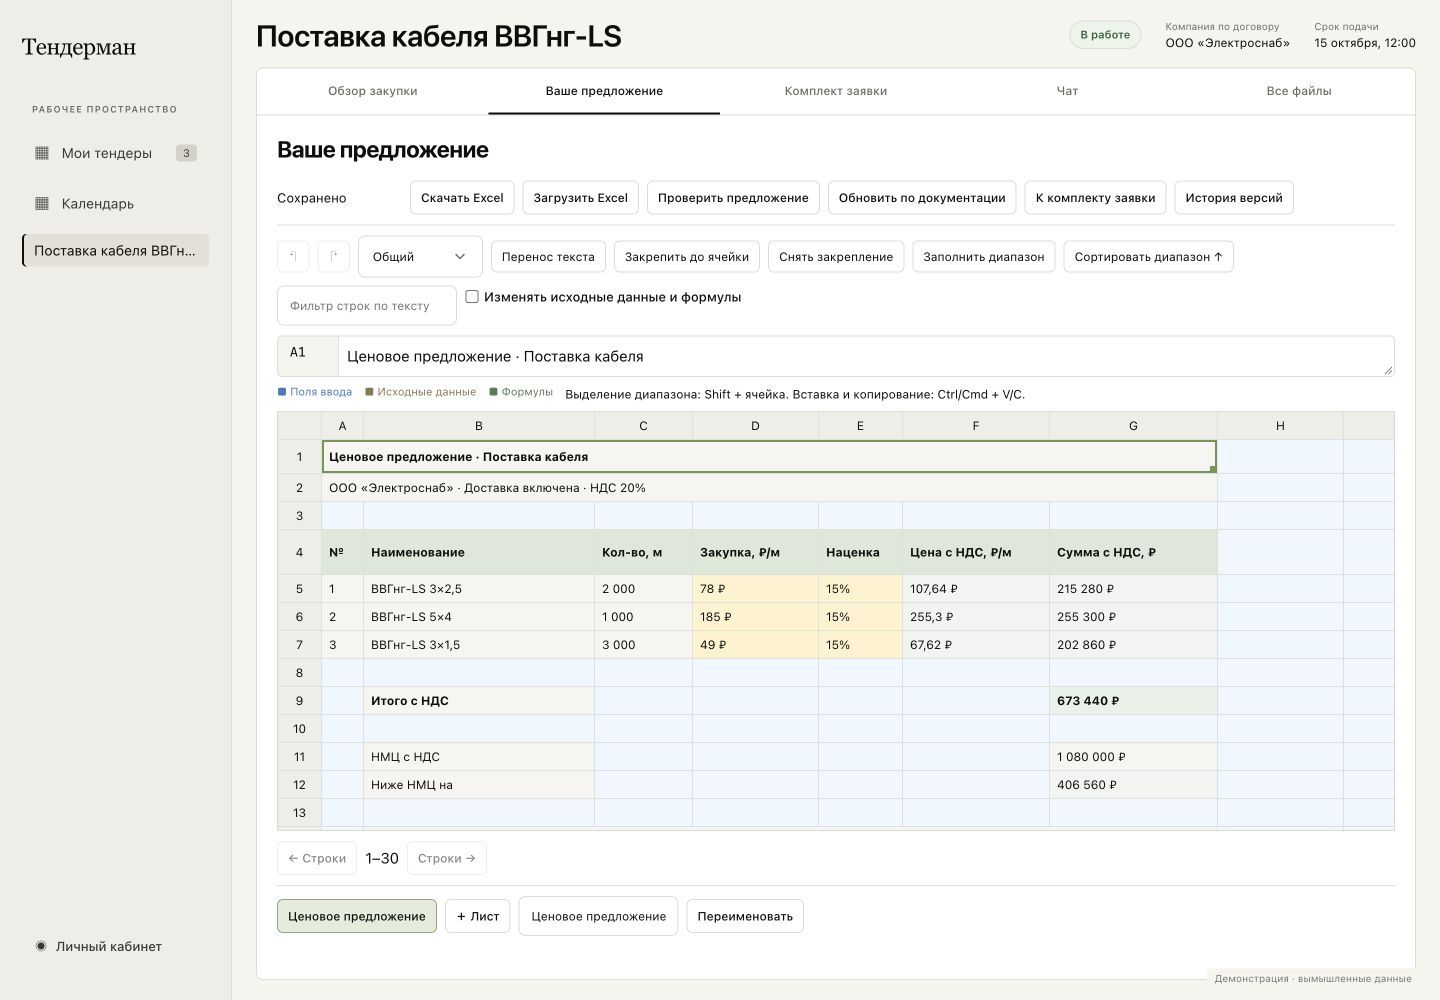The width and height of the screenshot is (1440, 1000).
Task: Click the badge with count 3
Action: click(186, 153)
